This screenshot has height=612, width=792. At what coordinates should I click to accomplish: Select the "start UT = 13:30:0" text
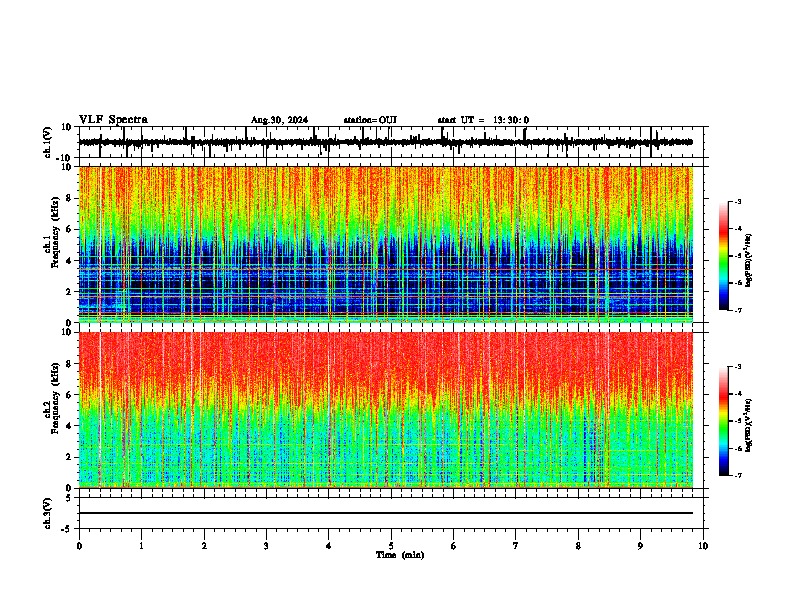coord(483,120)
